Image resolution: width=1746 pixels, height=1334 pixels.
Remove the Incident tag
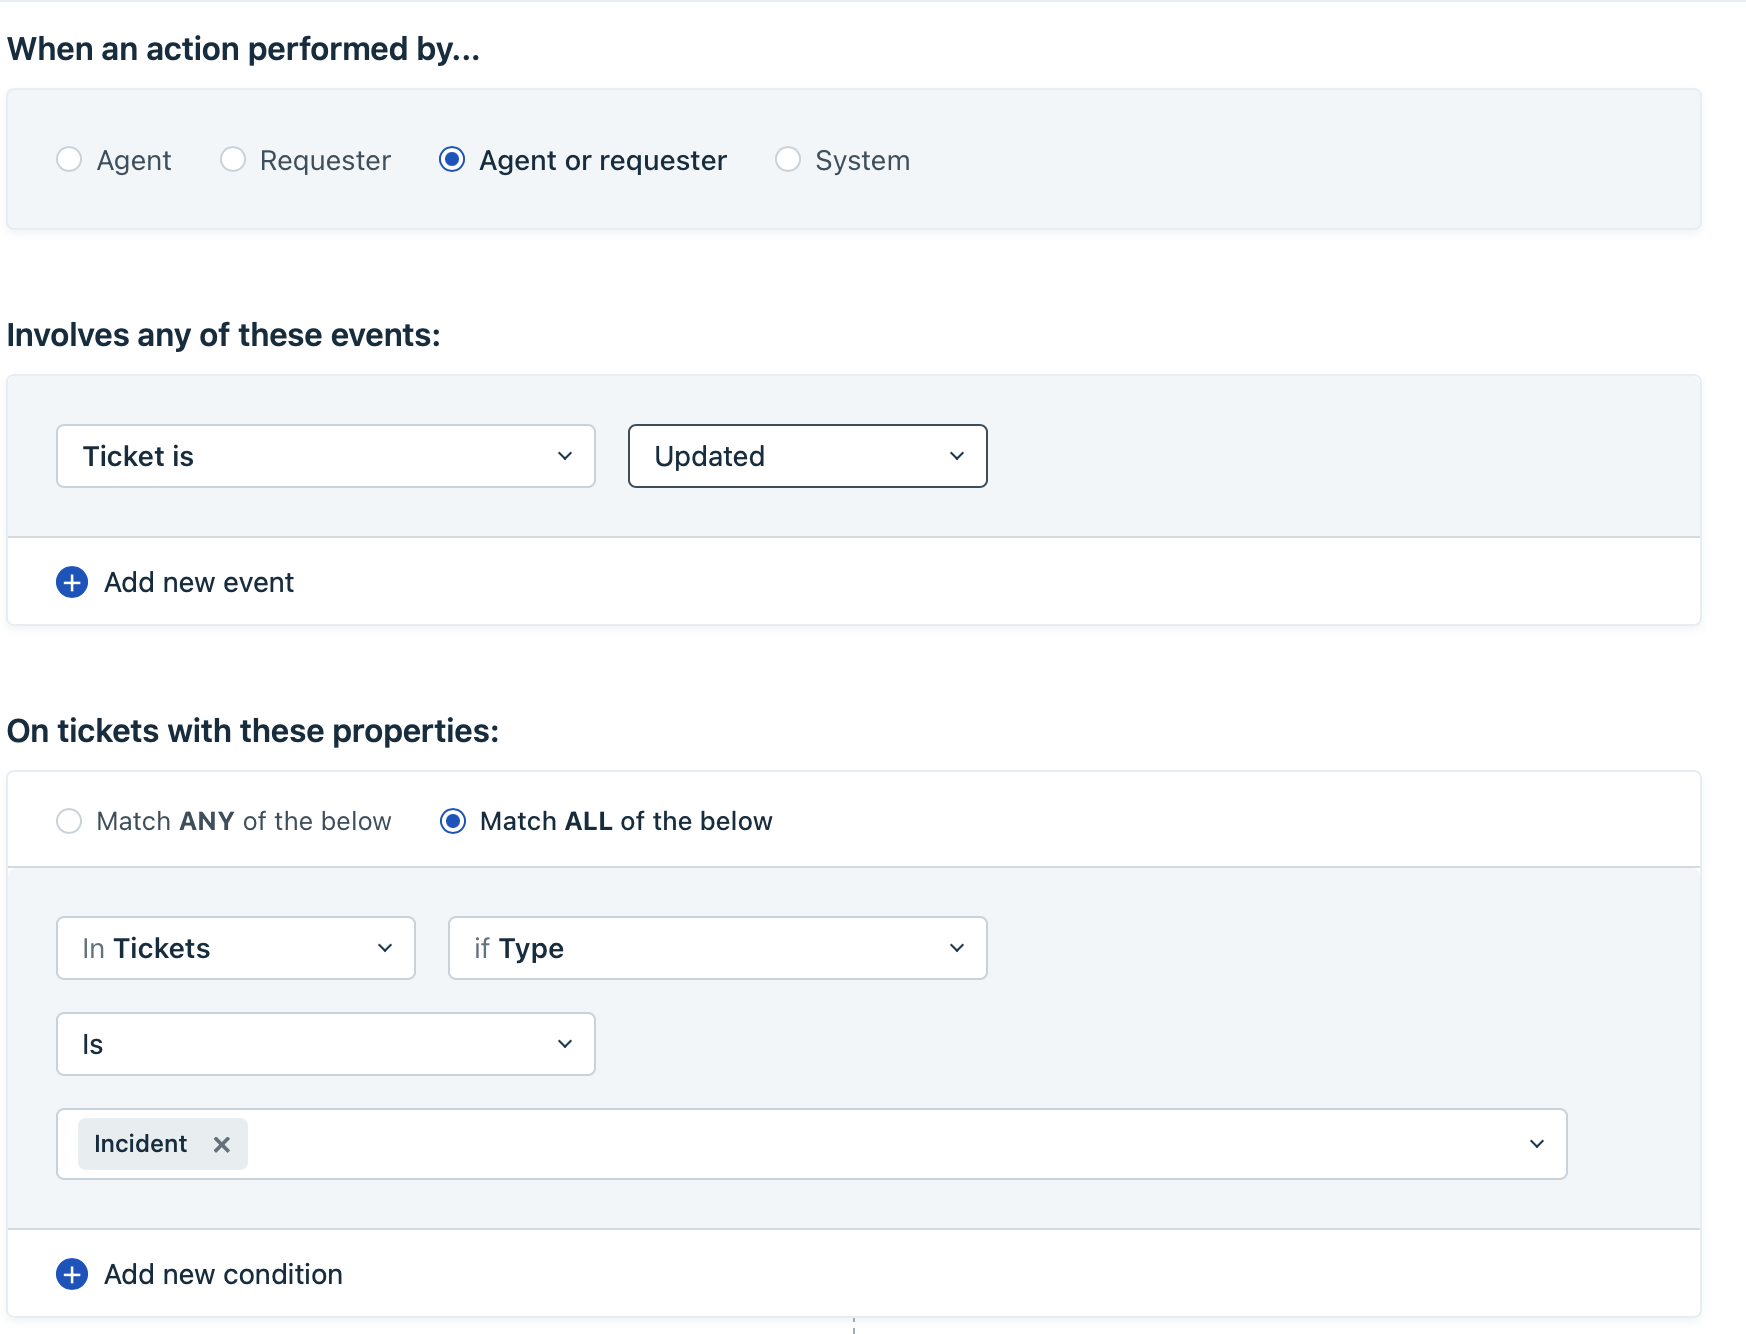222,1145
